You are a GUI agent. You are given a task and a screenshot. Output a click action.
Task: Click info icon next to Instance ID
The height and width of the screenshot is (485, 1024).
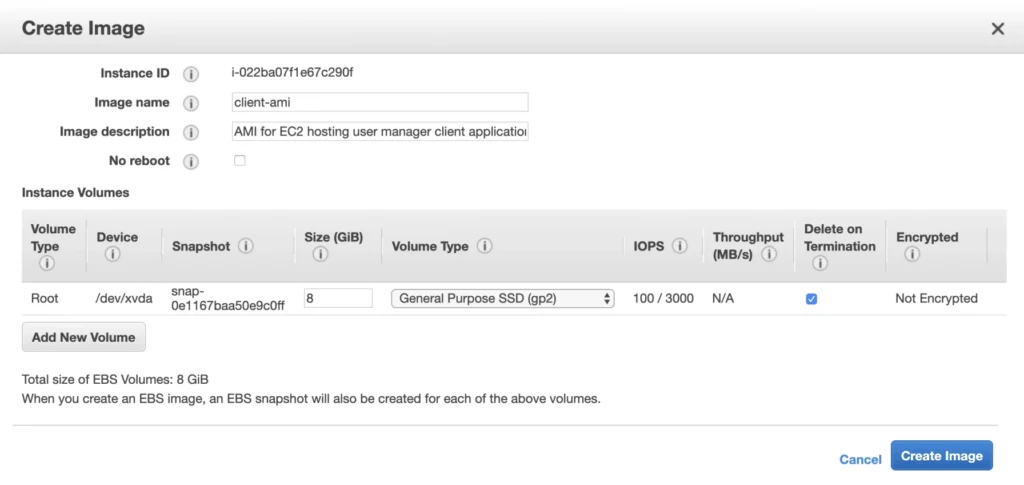point(190,74)
